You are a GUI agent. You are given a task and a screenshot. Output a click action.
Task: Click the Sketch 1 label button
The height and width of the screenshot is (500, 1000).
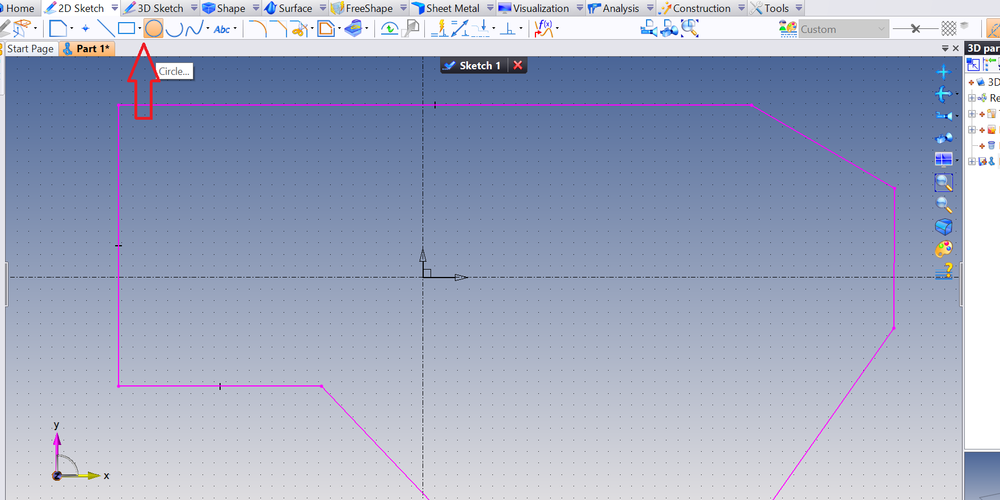pos(473,65)
